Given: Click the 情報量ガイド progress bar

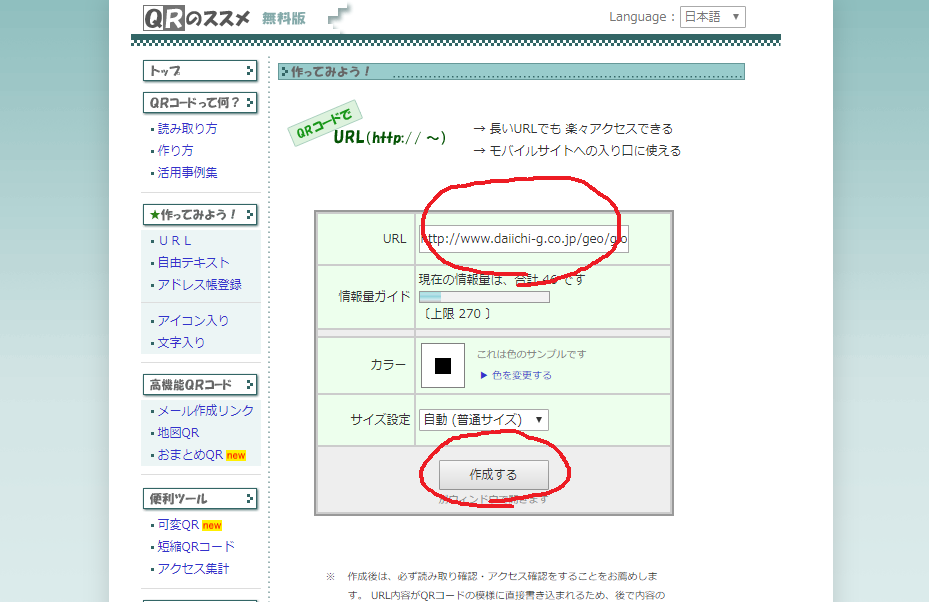Looking at the screenshot, I should point(484,297).
